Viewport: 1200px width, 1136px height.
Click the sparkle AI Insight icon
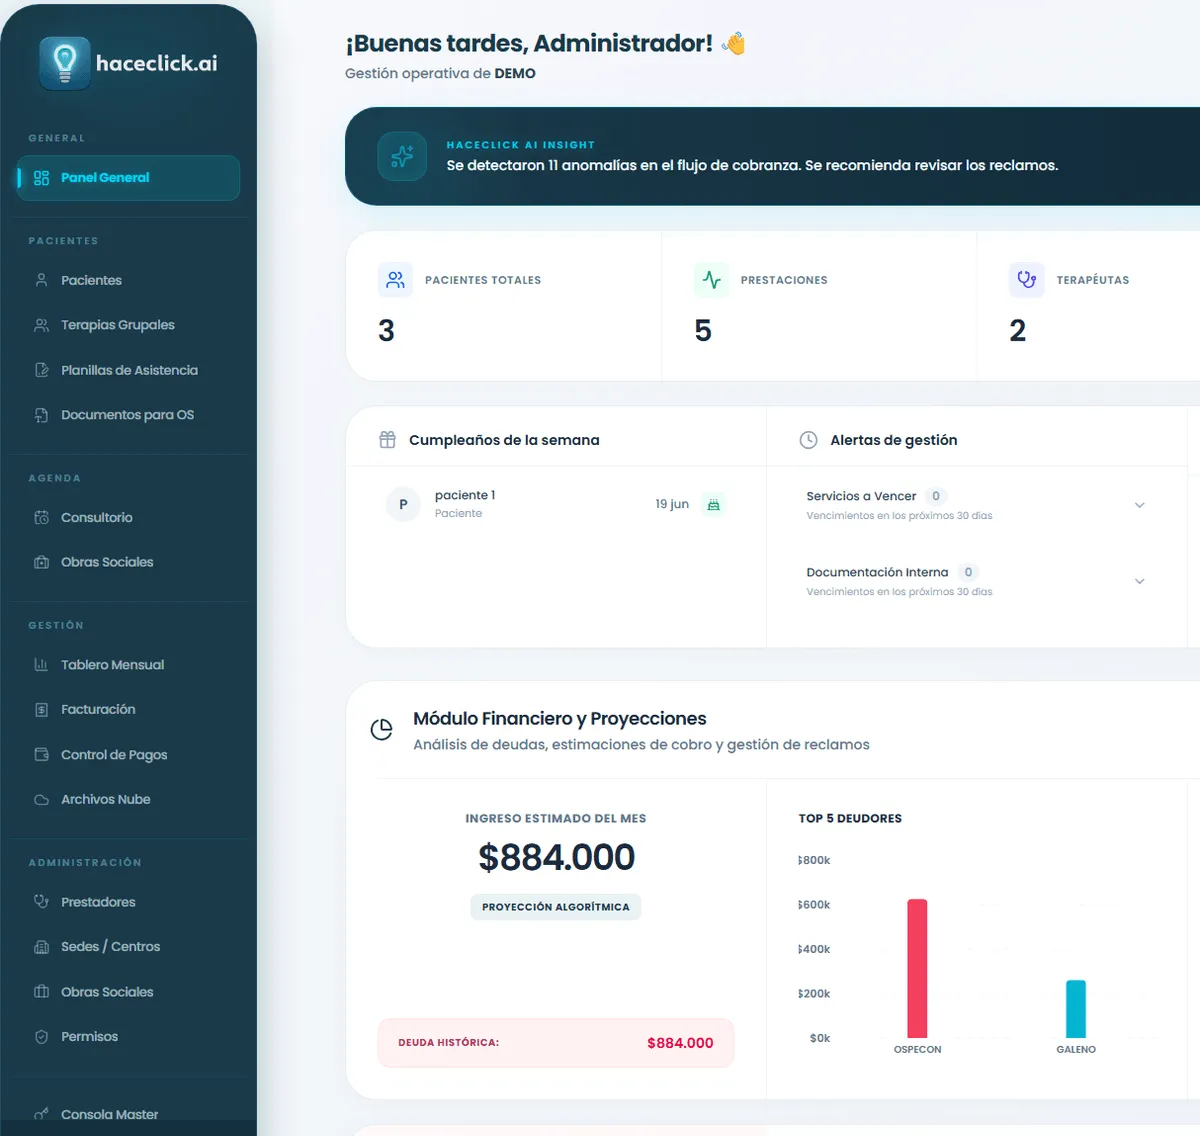click(x=402, y=156)
